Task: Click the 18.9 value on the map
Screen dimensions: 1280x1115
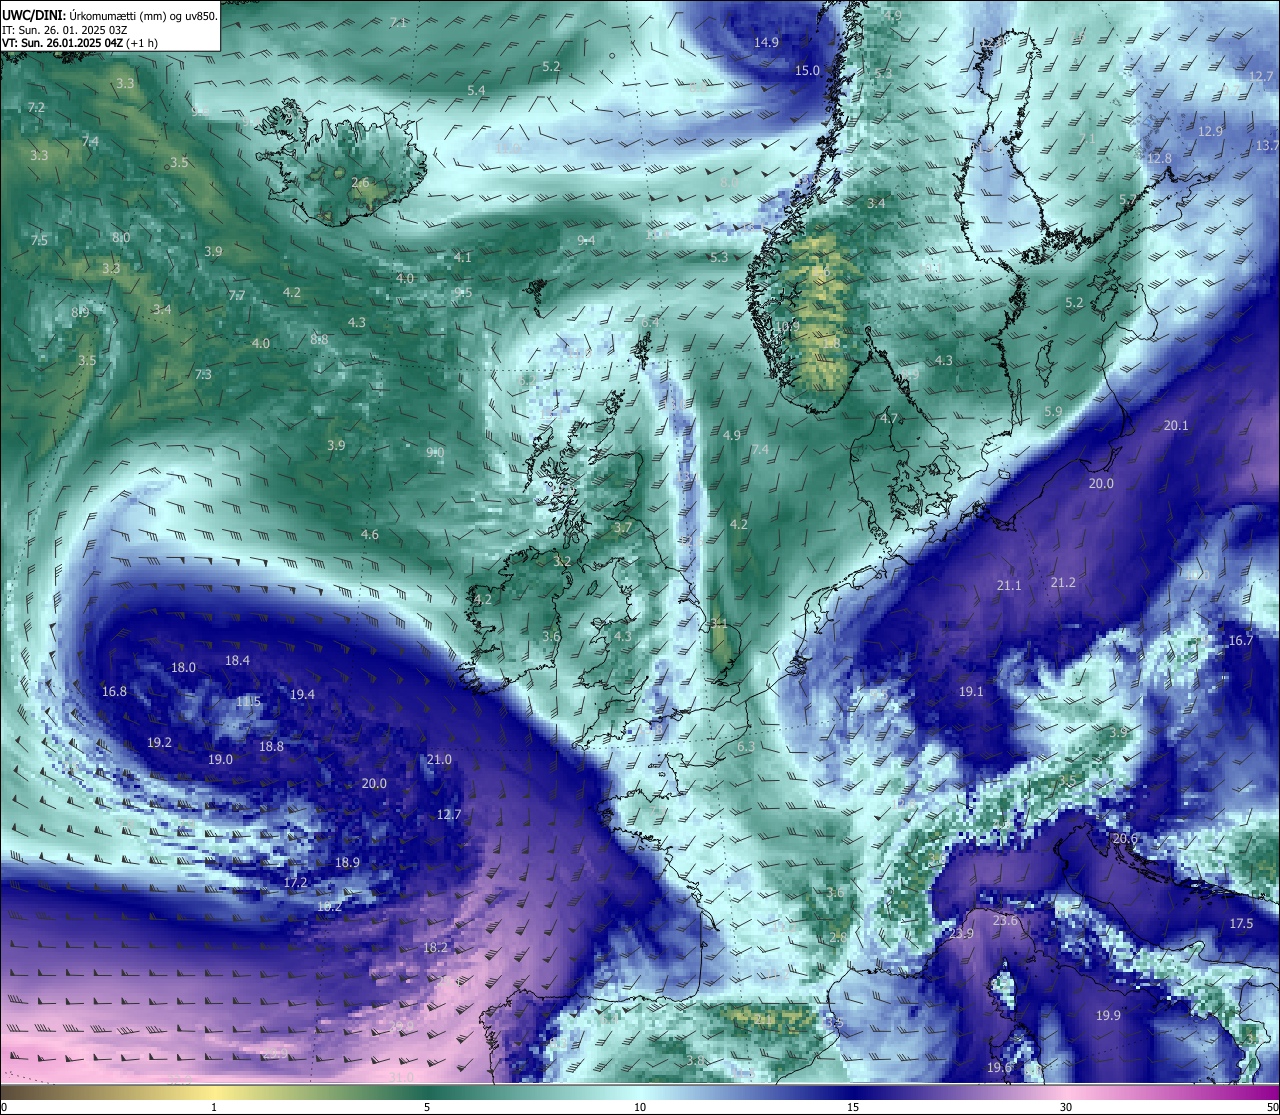Action: 347,863
